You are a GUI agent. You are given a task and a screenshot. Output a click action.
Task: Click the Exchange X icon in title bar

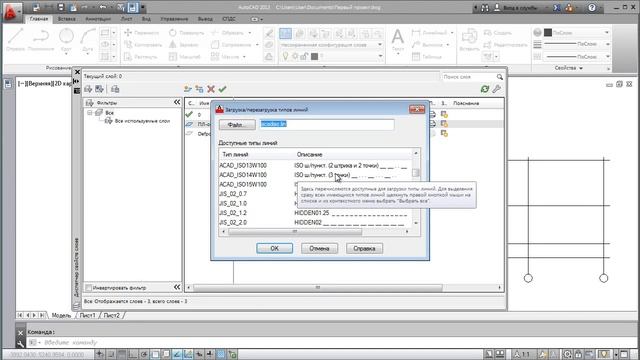tap(557, 8)
